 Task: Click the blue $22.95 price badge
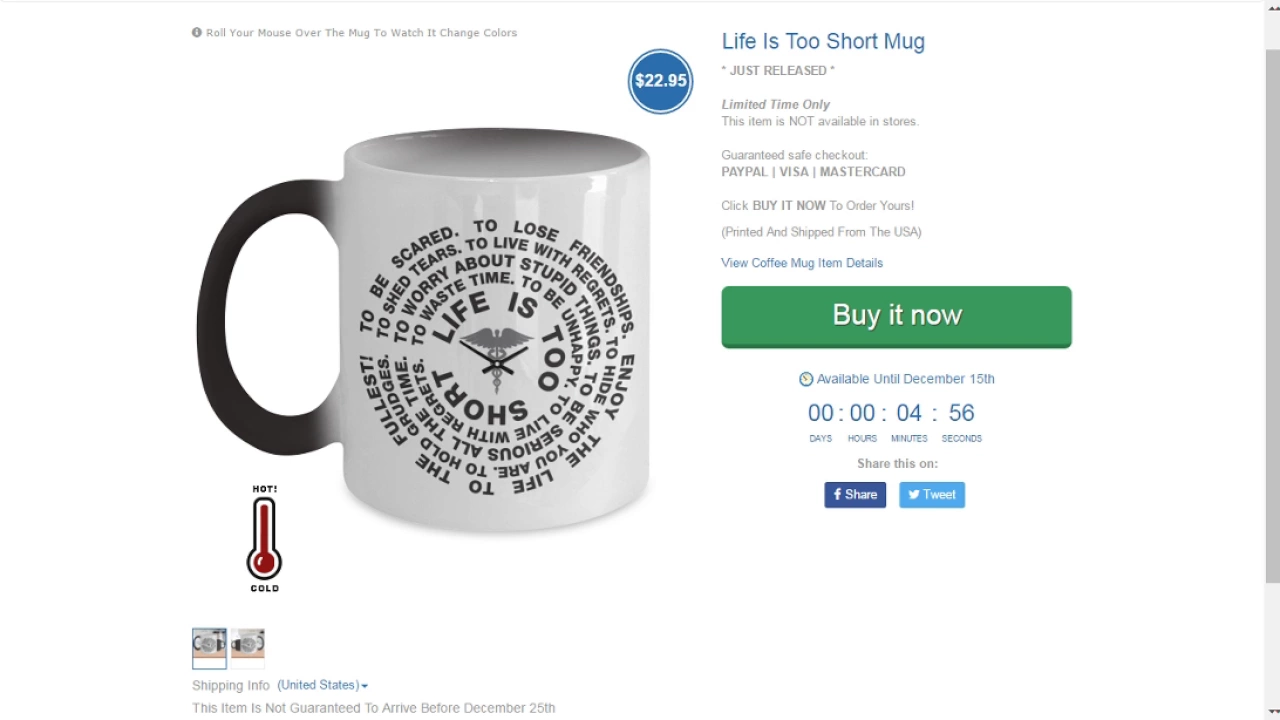tap(660, 81)
